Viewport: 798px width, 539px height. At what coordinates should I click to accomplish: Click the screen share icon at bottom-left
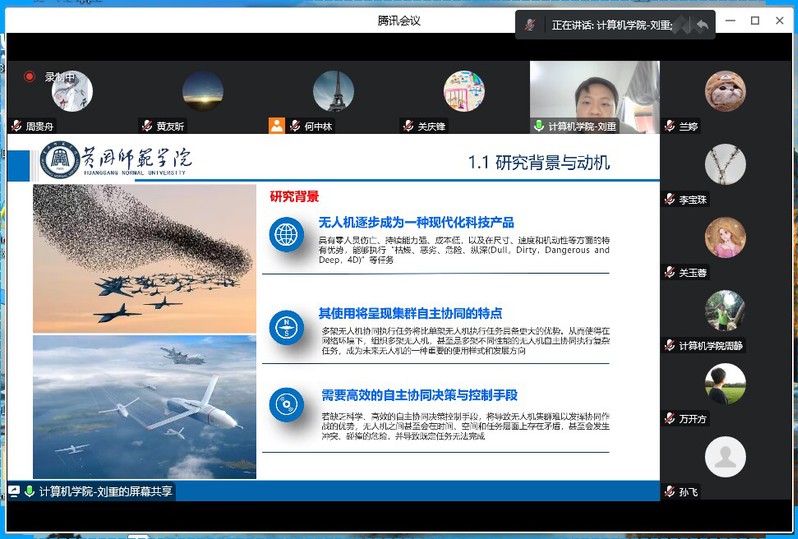15,491
